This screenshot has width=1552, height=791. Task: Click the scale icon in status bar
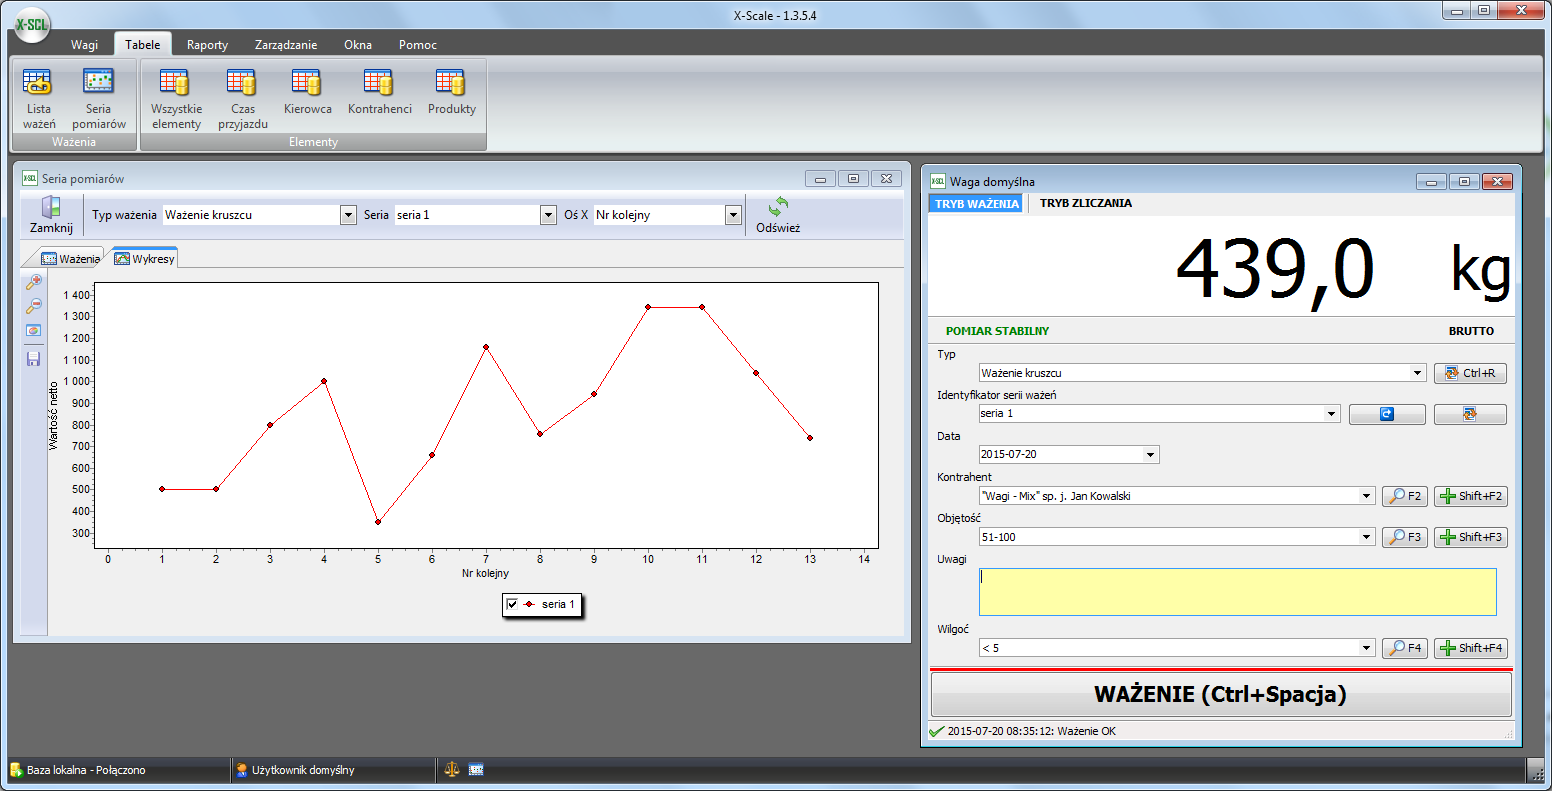tap(452, 770)
